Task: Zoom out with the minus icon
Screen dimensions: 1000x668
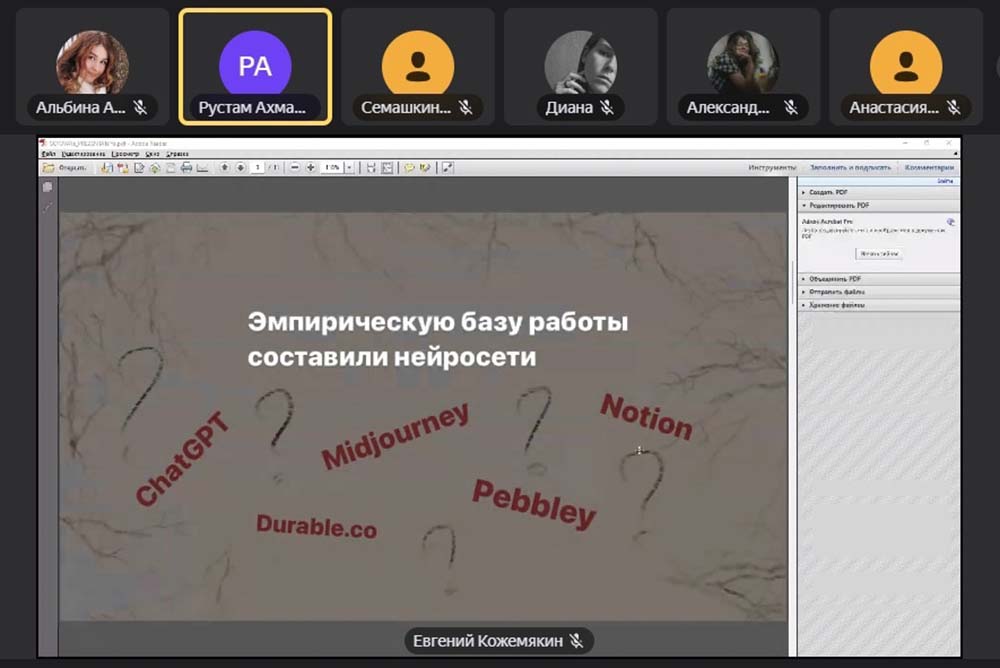Action: [296, 168]
